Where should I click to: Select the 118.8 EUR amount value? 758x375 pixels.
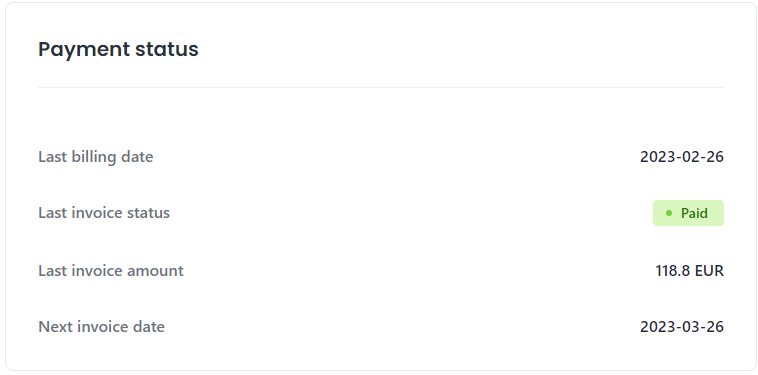(690, 271)
